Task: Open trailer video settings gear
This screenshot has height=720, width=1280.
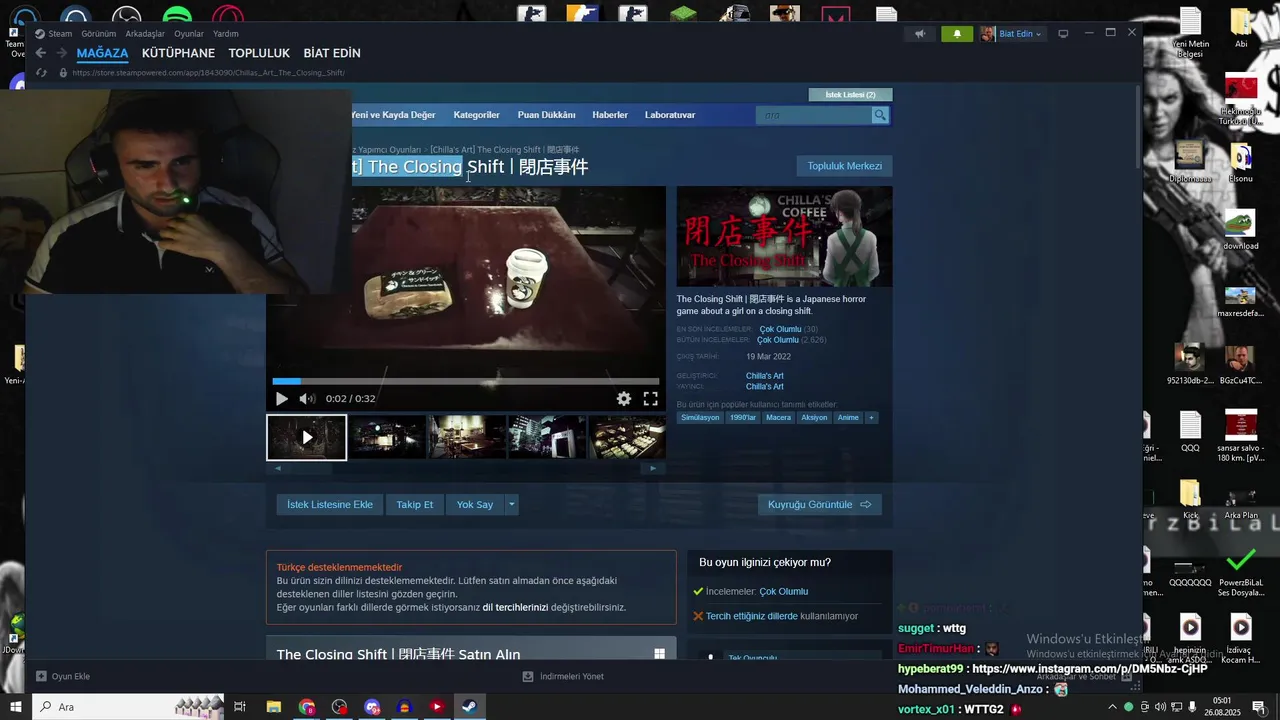Action: tap(624, 399)
